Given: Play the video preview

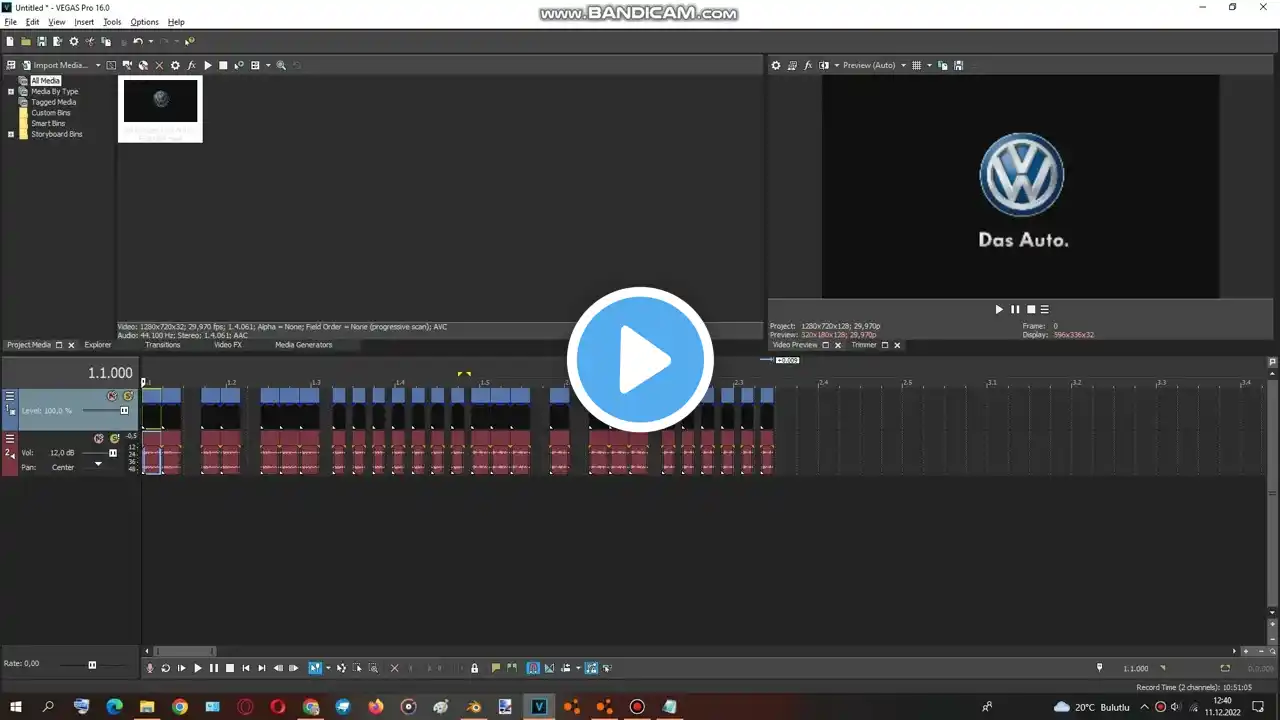Looking at the screenshot, I should [x=998, y=309].
